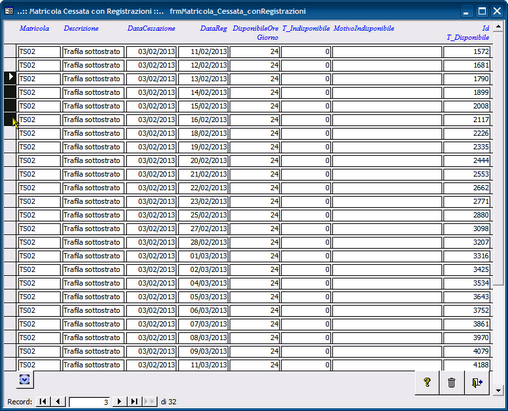This screenshot has width=508, height=411.
Task: Click the DataReg column header
Action: pyautogui.click(x=213, y=28)
